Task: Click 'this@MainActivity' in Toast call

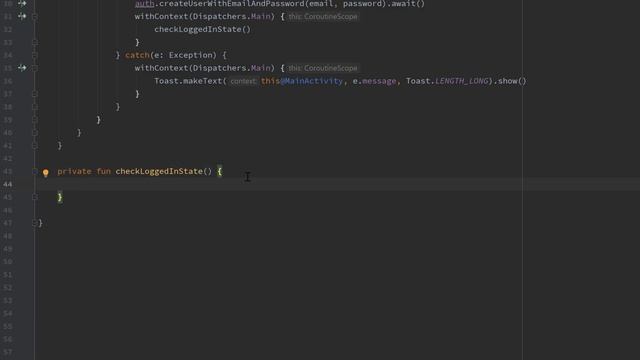Action: pos(302,81)
